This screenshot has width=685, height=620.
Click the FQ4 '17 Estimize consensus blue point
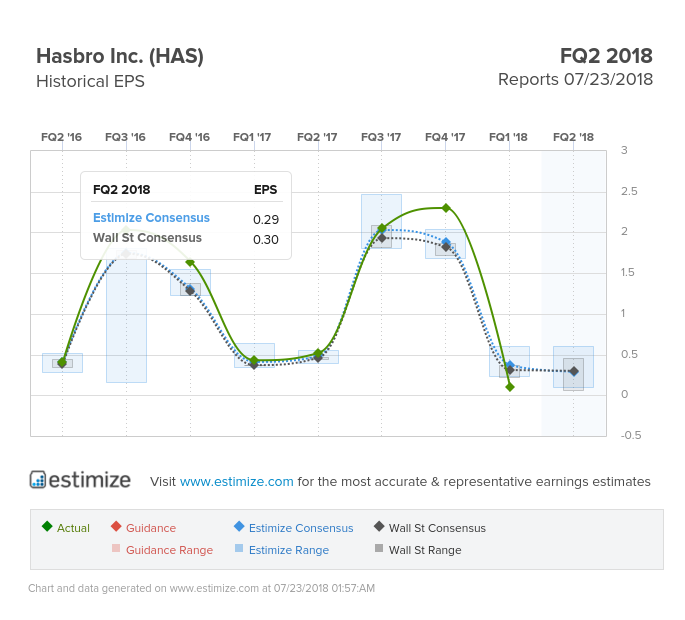446,242
